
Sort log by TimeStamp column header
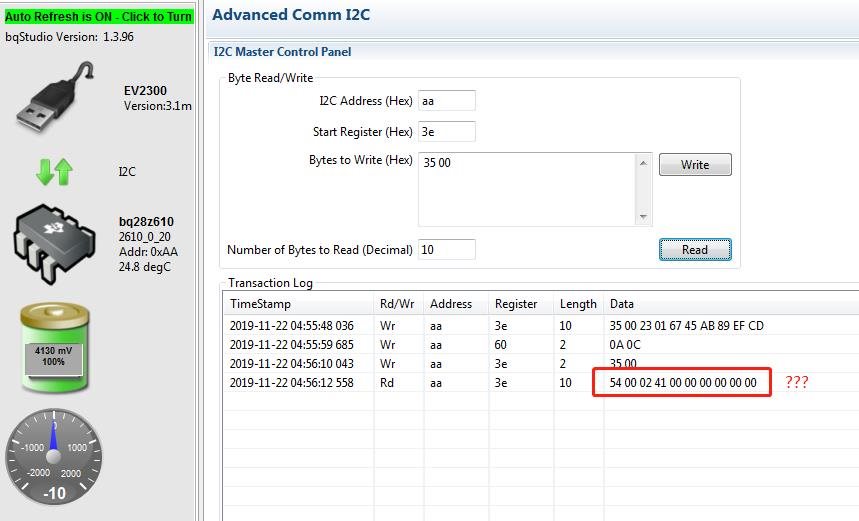click(299, 304)
